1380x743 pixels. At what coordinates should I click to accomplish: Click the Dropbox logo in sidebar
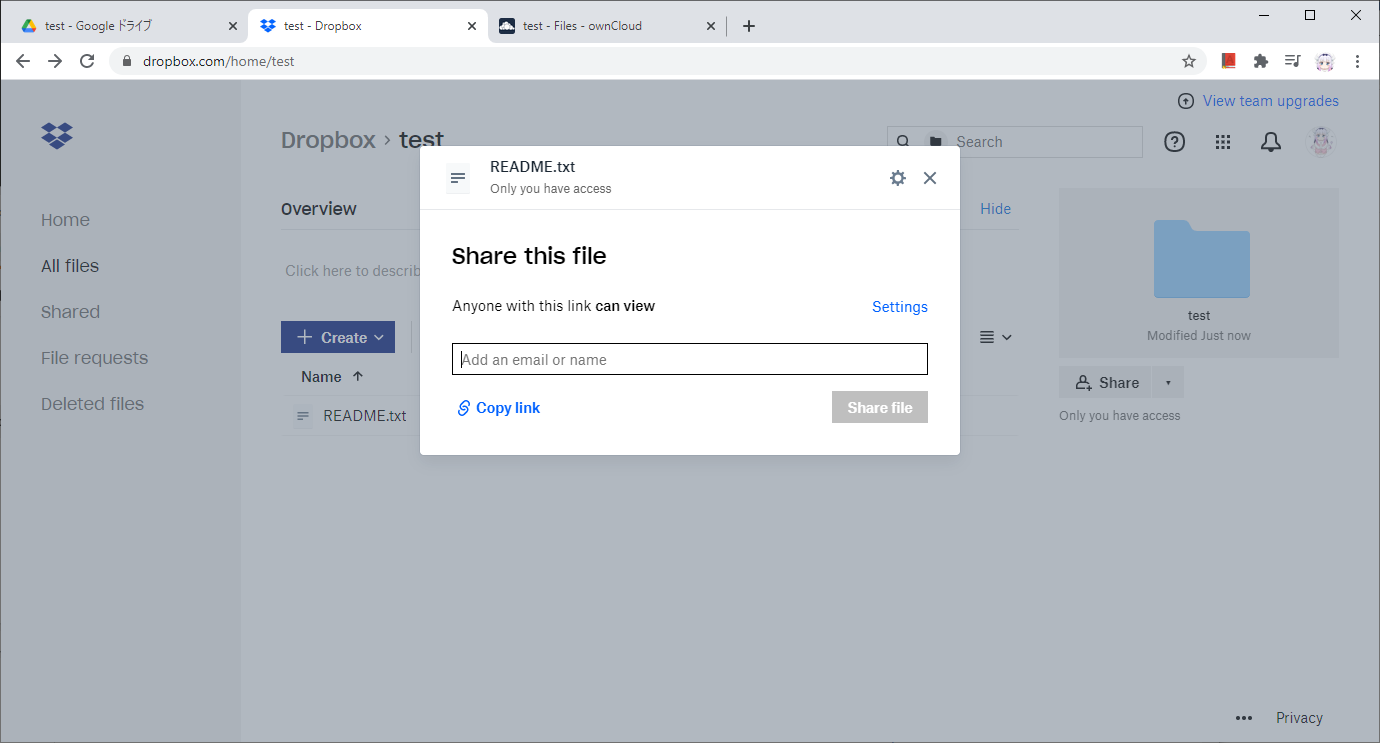click(x=57, y=135)
